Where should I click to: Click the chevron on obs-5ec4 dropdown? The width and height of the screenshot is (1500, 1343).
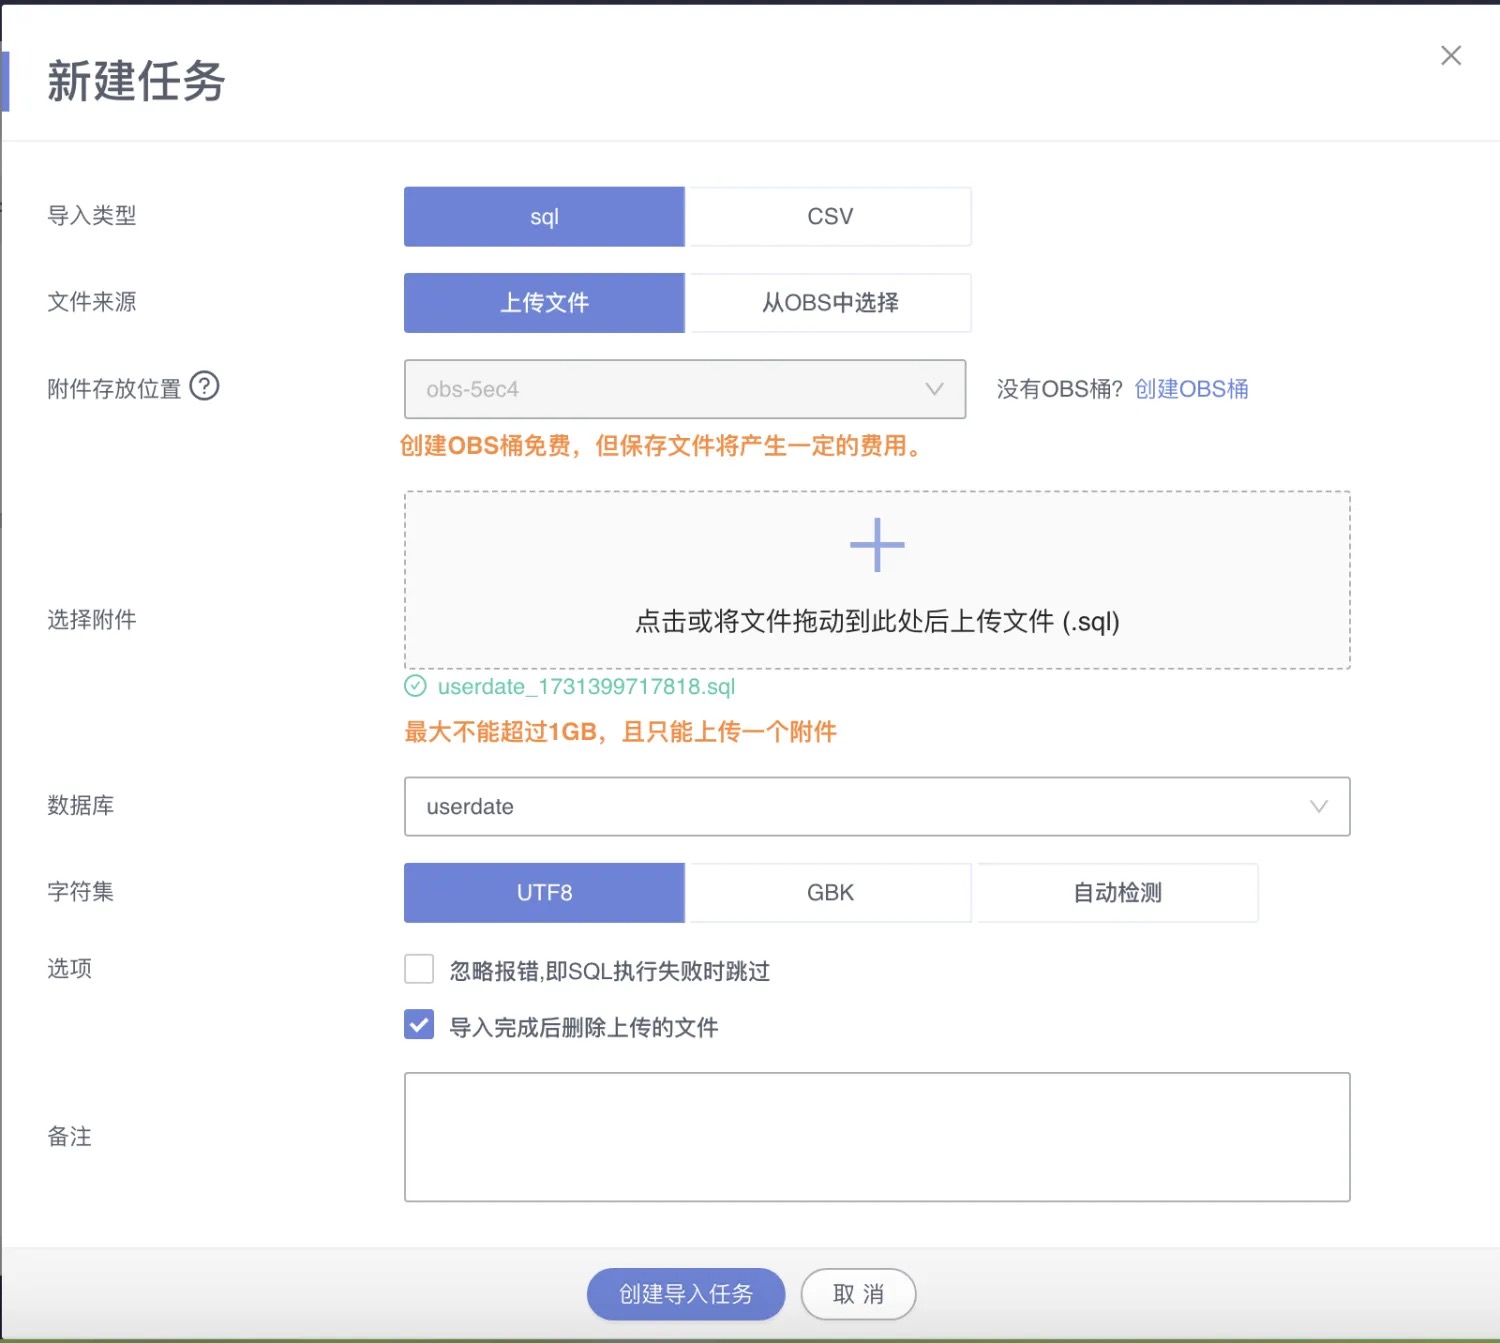point(934,389)
